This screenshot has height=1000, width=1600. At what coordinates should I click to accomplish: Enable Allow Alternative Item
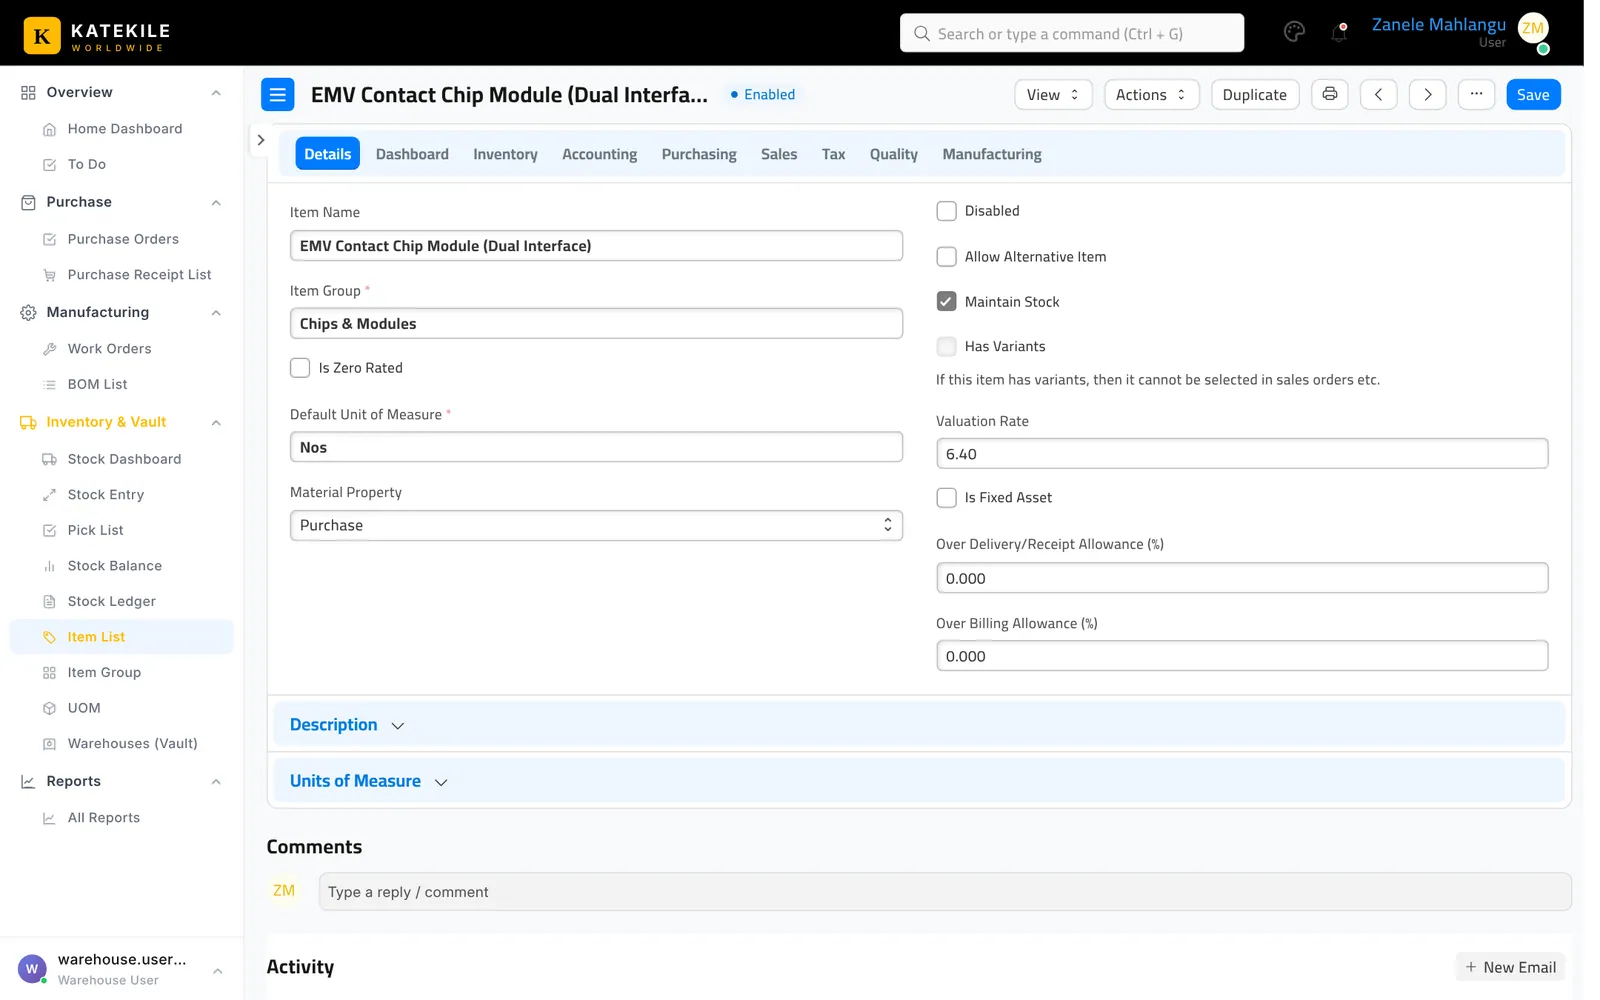[x=946, y=257]
